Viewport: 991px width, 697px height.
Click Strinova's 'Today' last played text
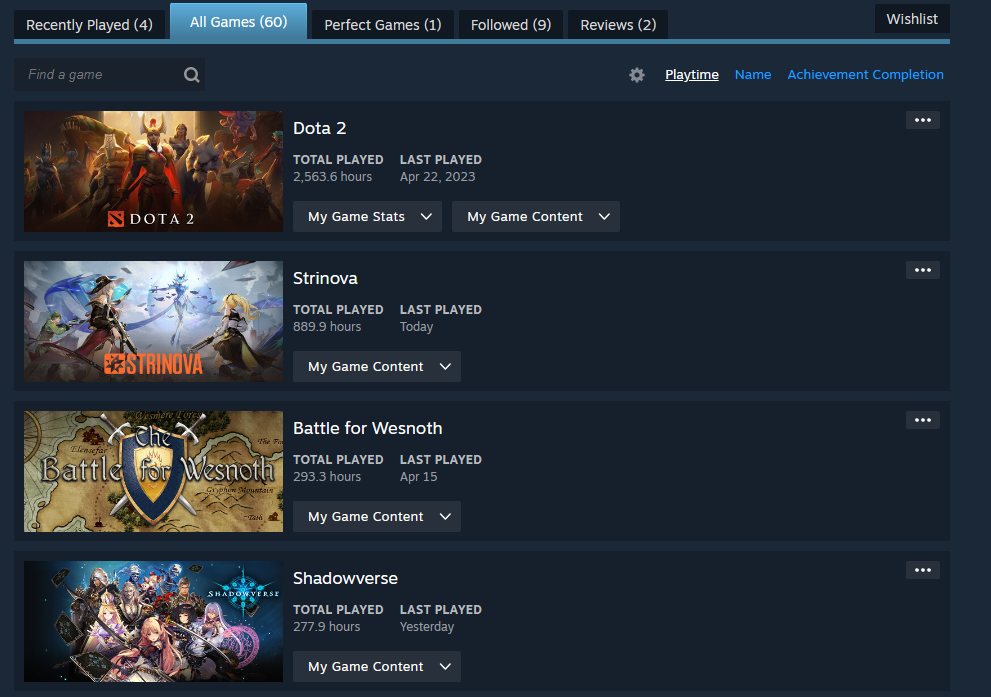[416, 327]
